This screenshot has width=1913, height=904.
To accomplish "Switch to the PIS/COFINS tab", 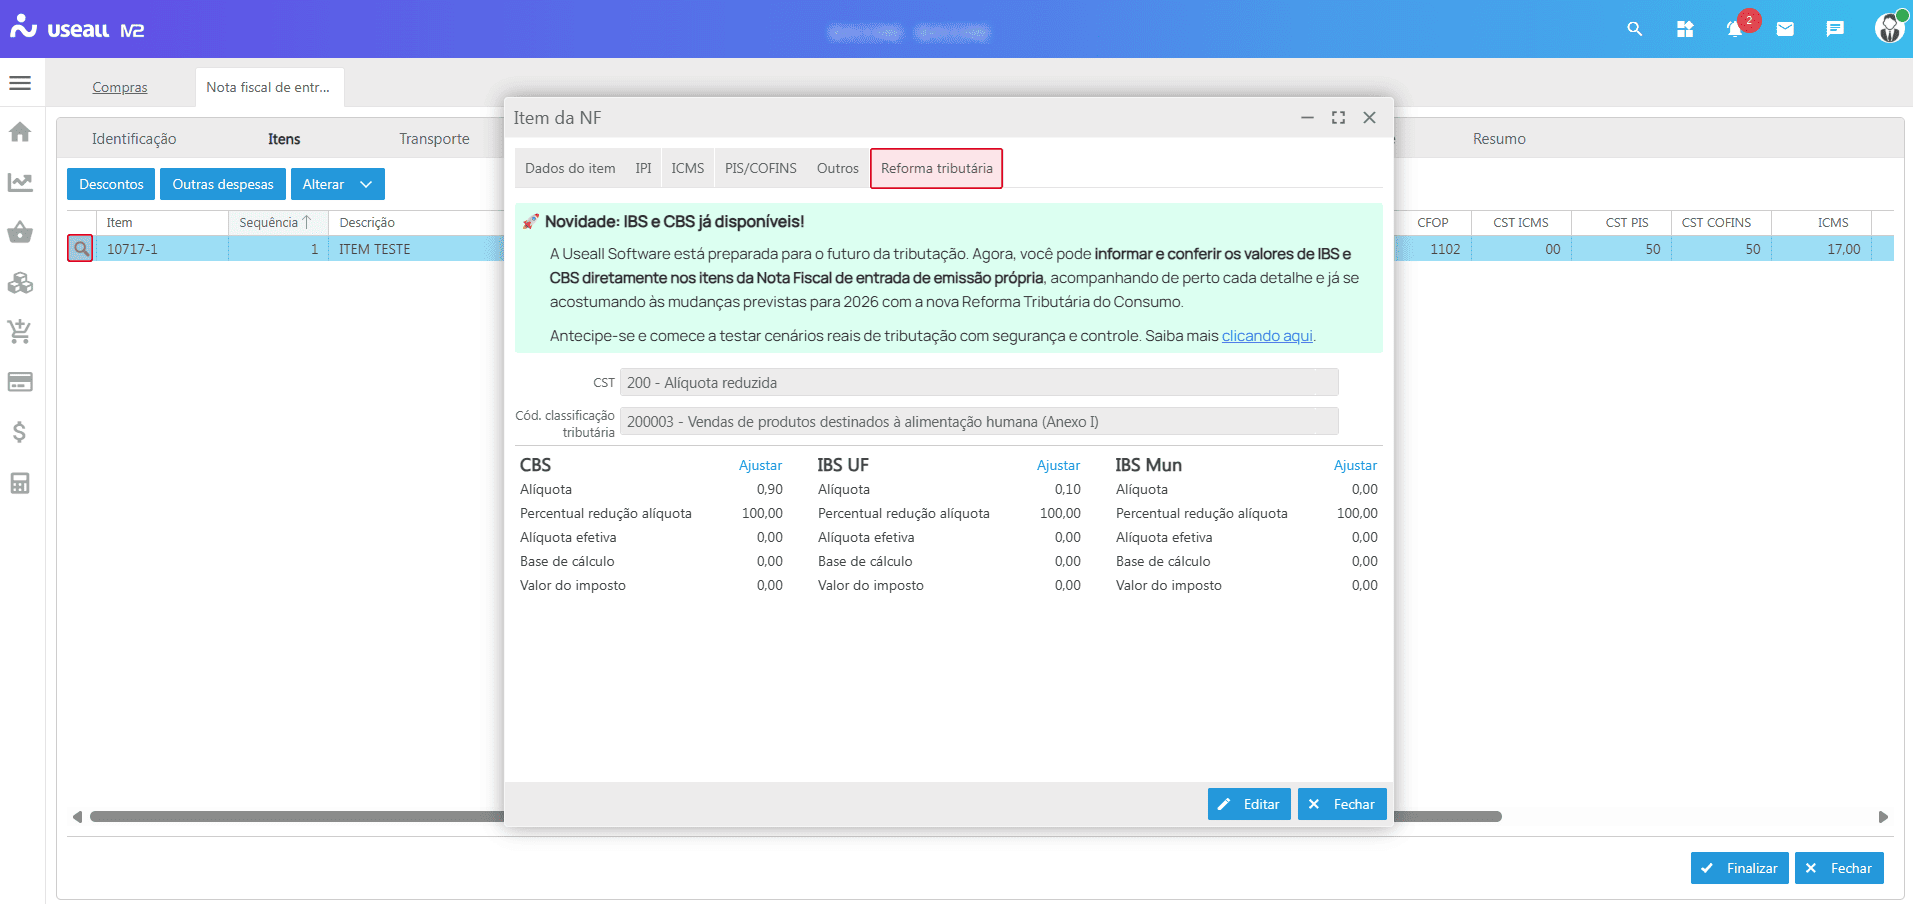I will (760, 168).
